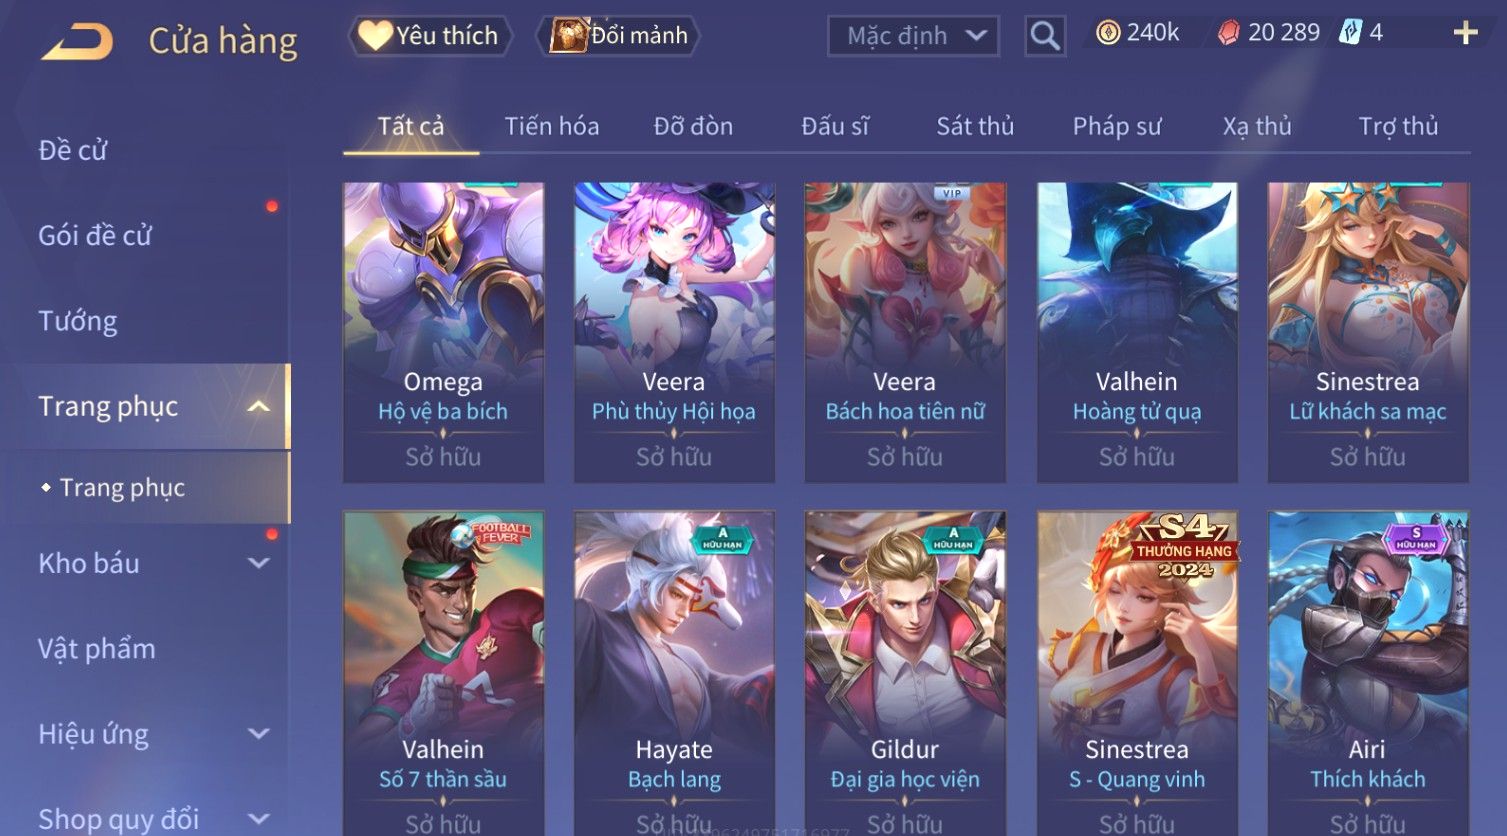
Task: Click the red gem currency icon
Action: (x=1228, y=33)
